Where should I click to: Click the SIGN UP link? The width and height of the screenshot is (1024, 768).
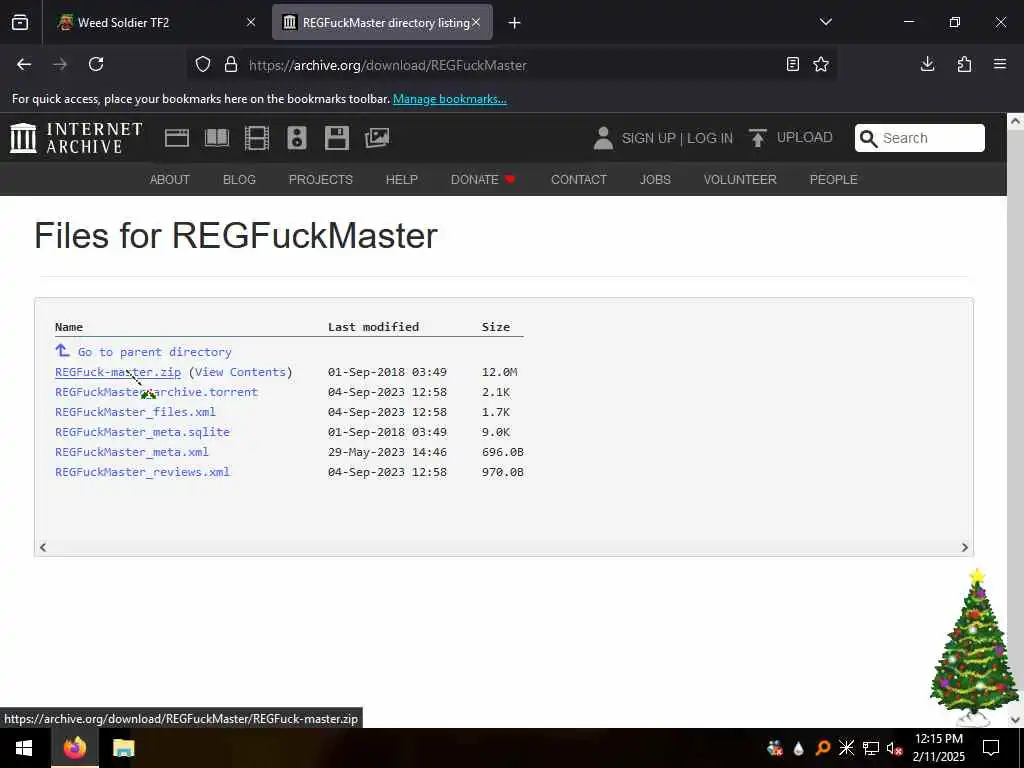tap(648, 138)
